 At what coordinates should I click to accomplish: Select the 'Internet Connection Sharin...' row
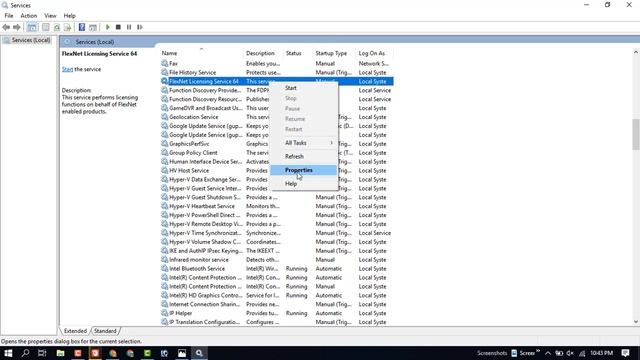tap(276, 304)
